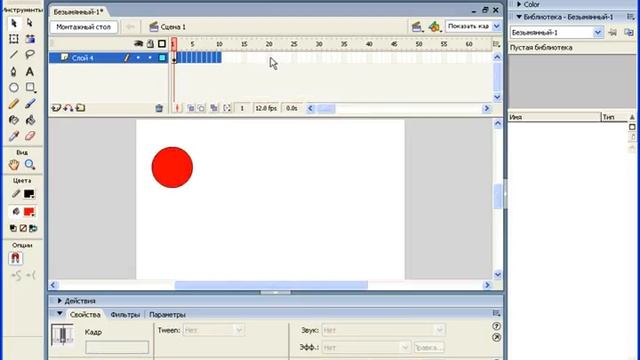
Task: Click the No Color icon
Action: pyautogui.click(x=23, y=228)
